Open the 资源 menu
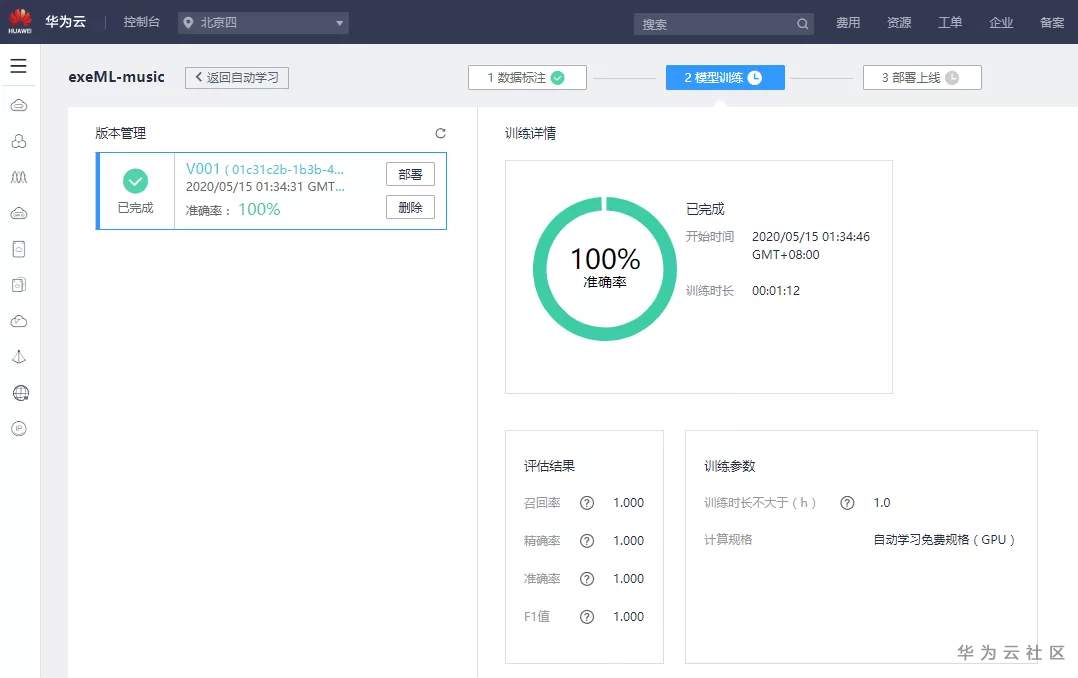 point(899,23)
